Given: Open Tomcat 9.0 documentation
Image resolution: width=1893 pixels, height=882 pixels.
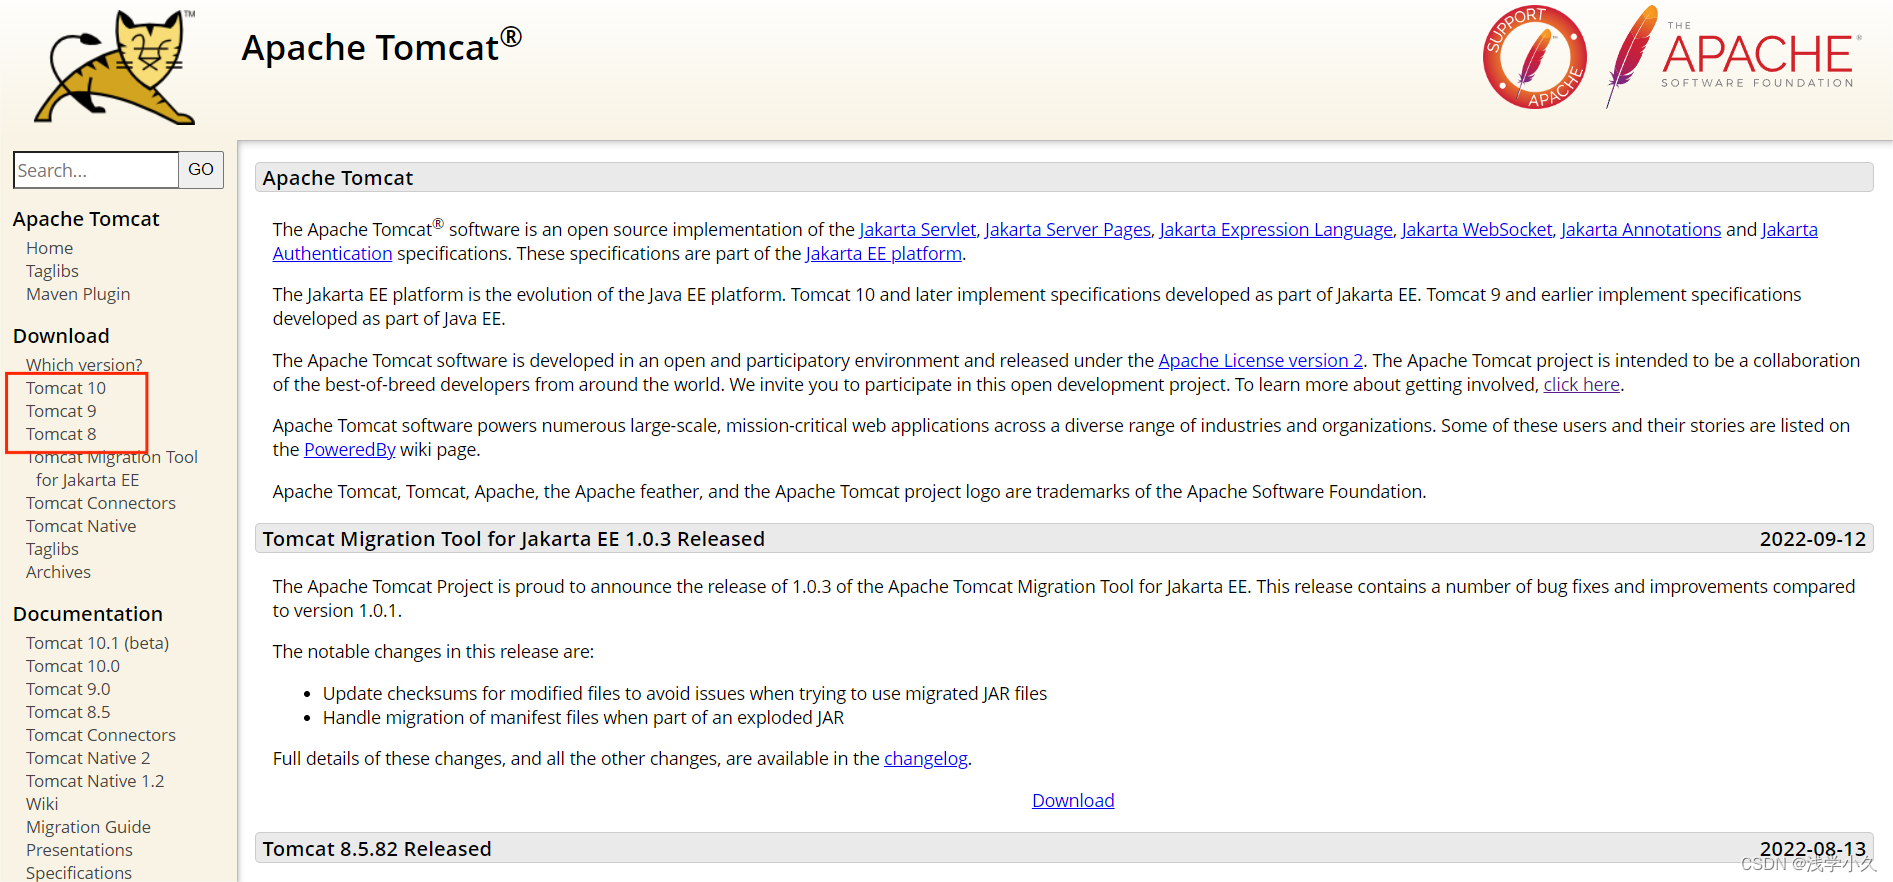Looking at the screenshot, I should coord(68,689).
